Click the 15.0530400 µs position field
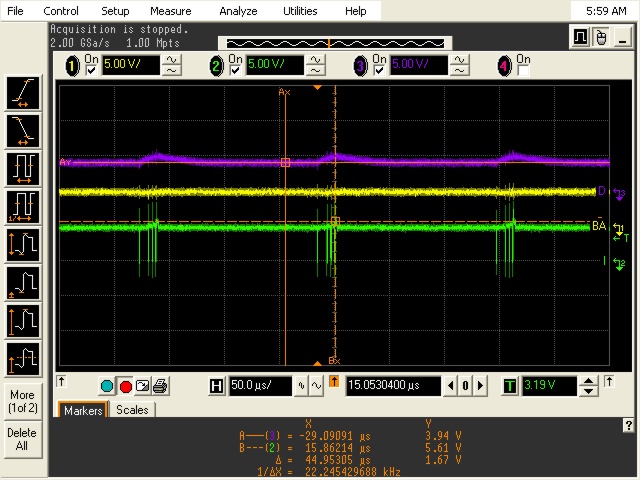 click(x=393, y=386)
